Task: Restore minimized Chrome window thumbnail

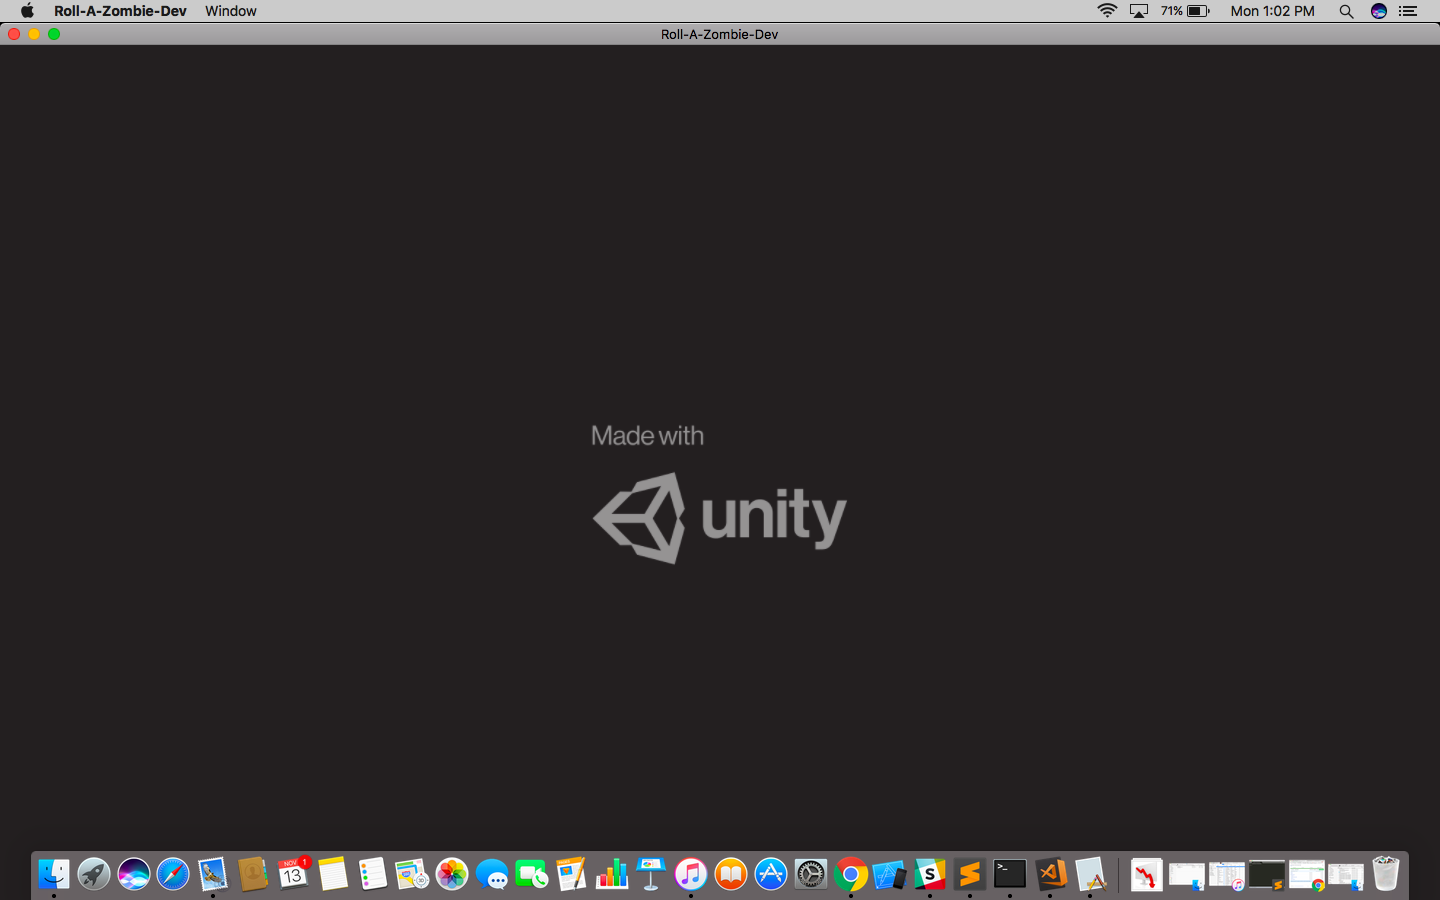Action: pyautogui.click(x=1307, y=875)
